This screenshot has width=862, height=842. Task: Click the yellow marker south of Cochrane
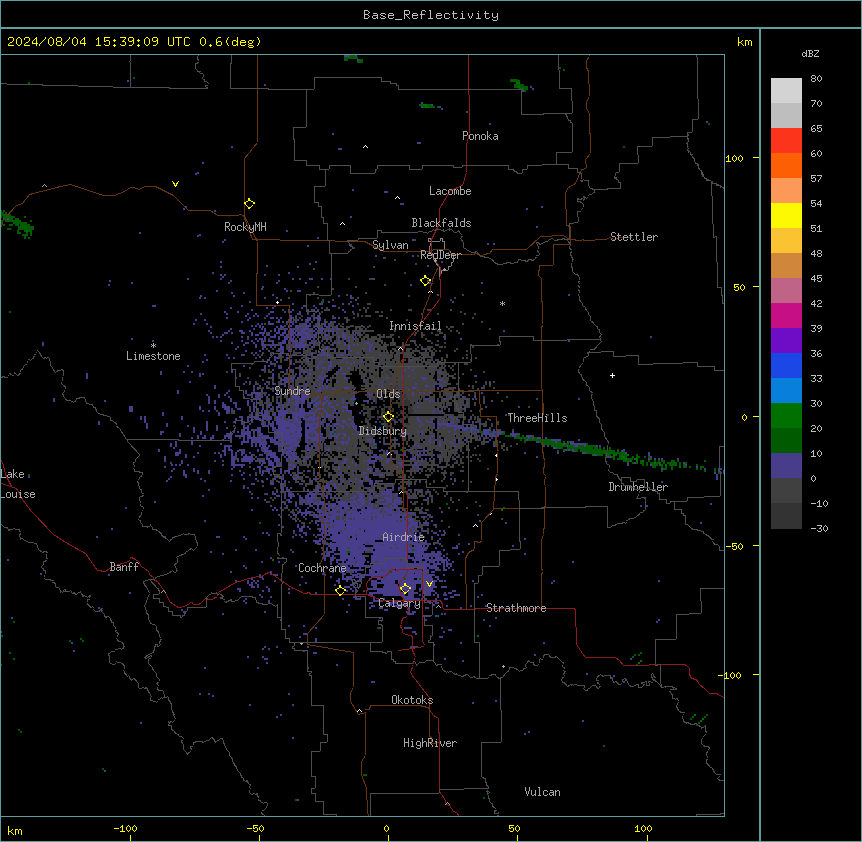340,591
